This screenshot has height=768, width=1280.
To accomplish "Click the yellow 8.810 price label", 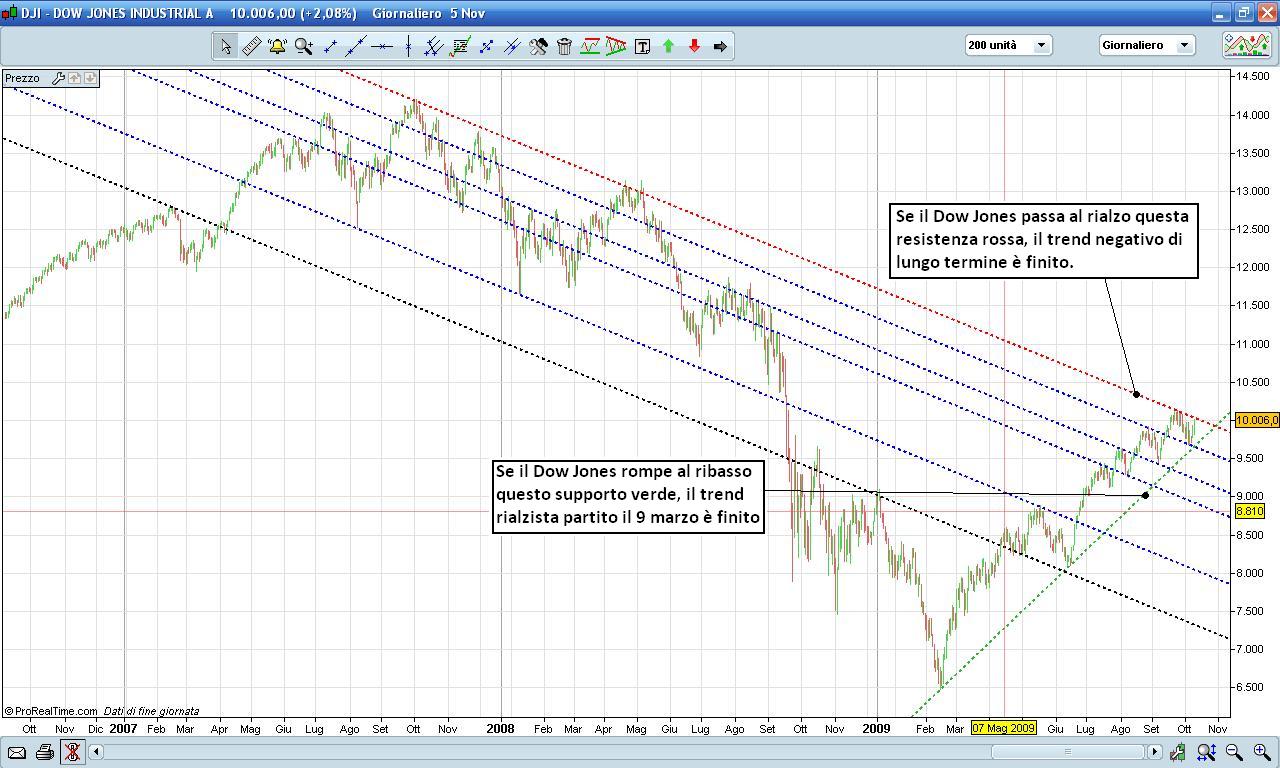I will (1250, 511).
